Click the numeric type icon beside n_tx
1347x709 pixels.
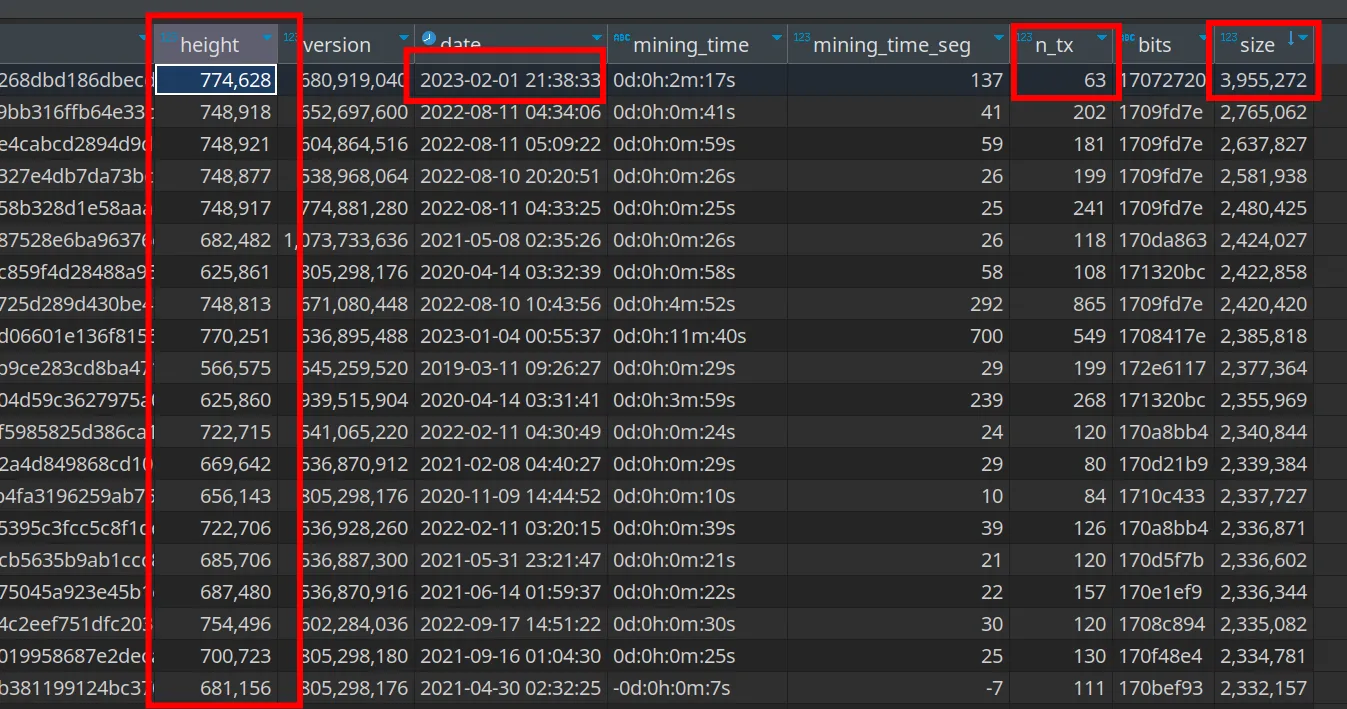pos(1024,37)
